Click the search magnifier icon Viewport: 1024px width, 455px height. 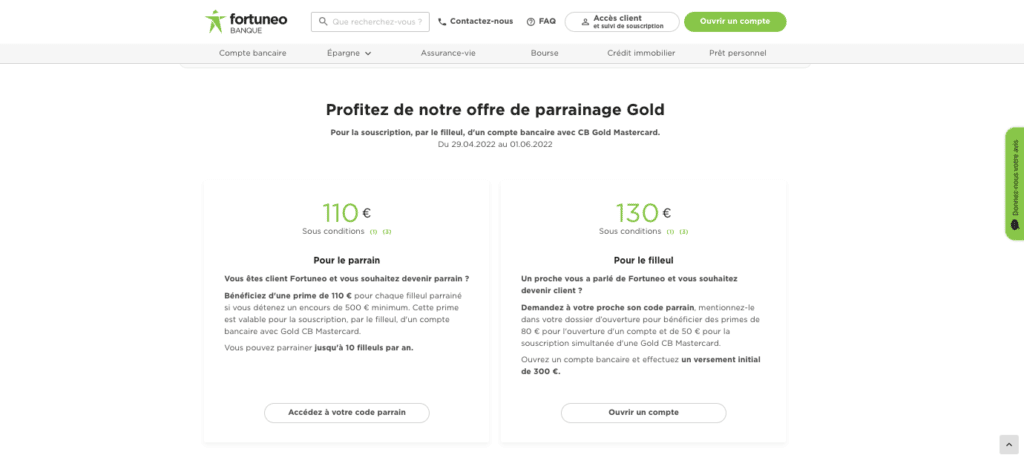[x=323, y=21]
